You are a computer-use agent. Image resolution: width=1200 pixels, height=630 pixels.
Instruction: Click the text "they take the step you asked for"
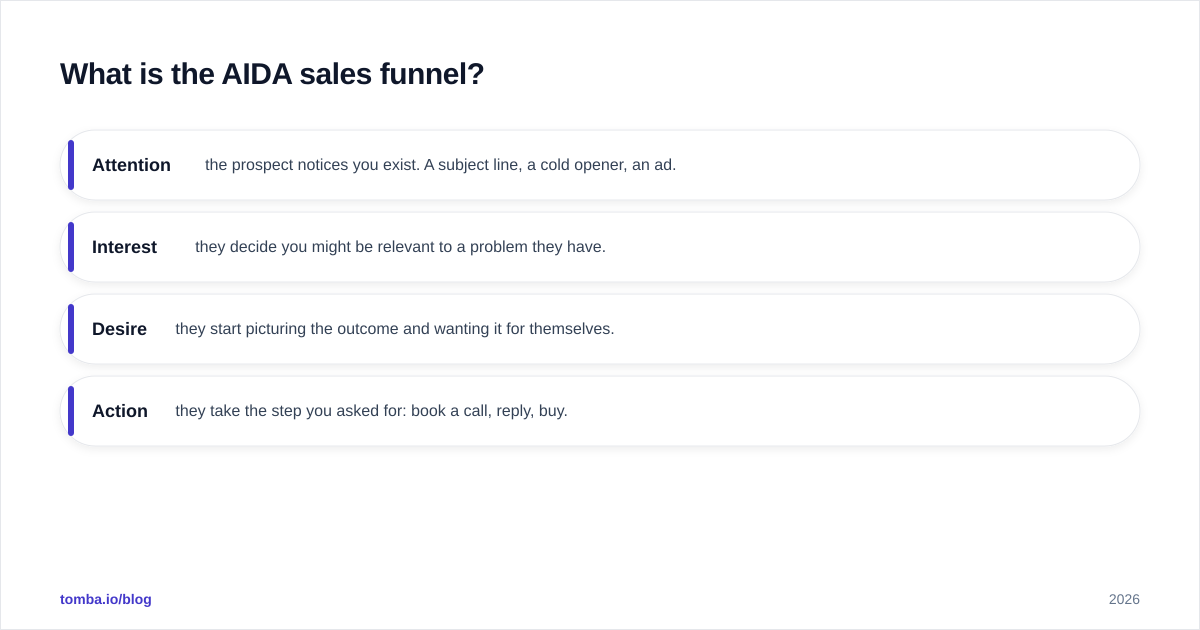click(289, 411)
